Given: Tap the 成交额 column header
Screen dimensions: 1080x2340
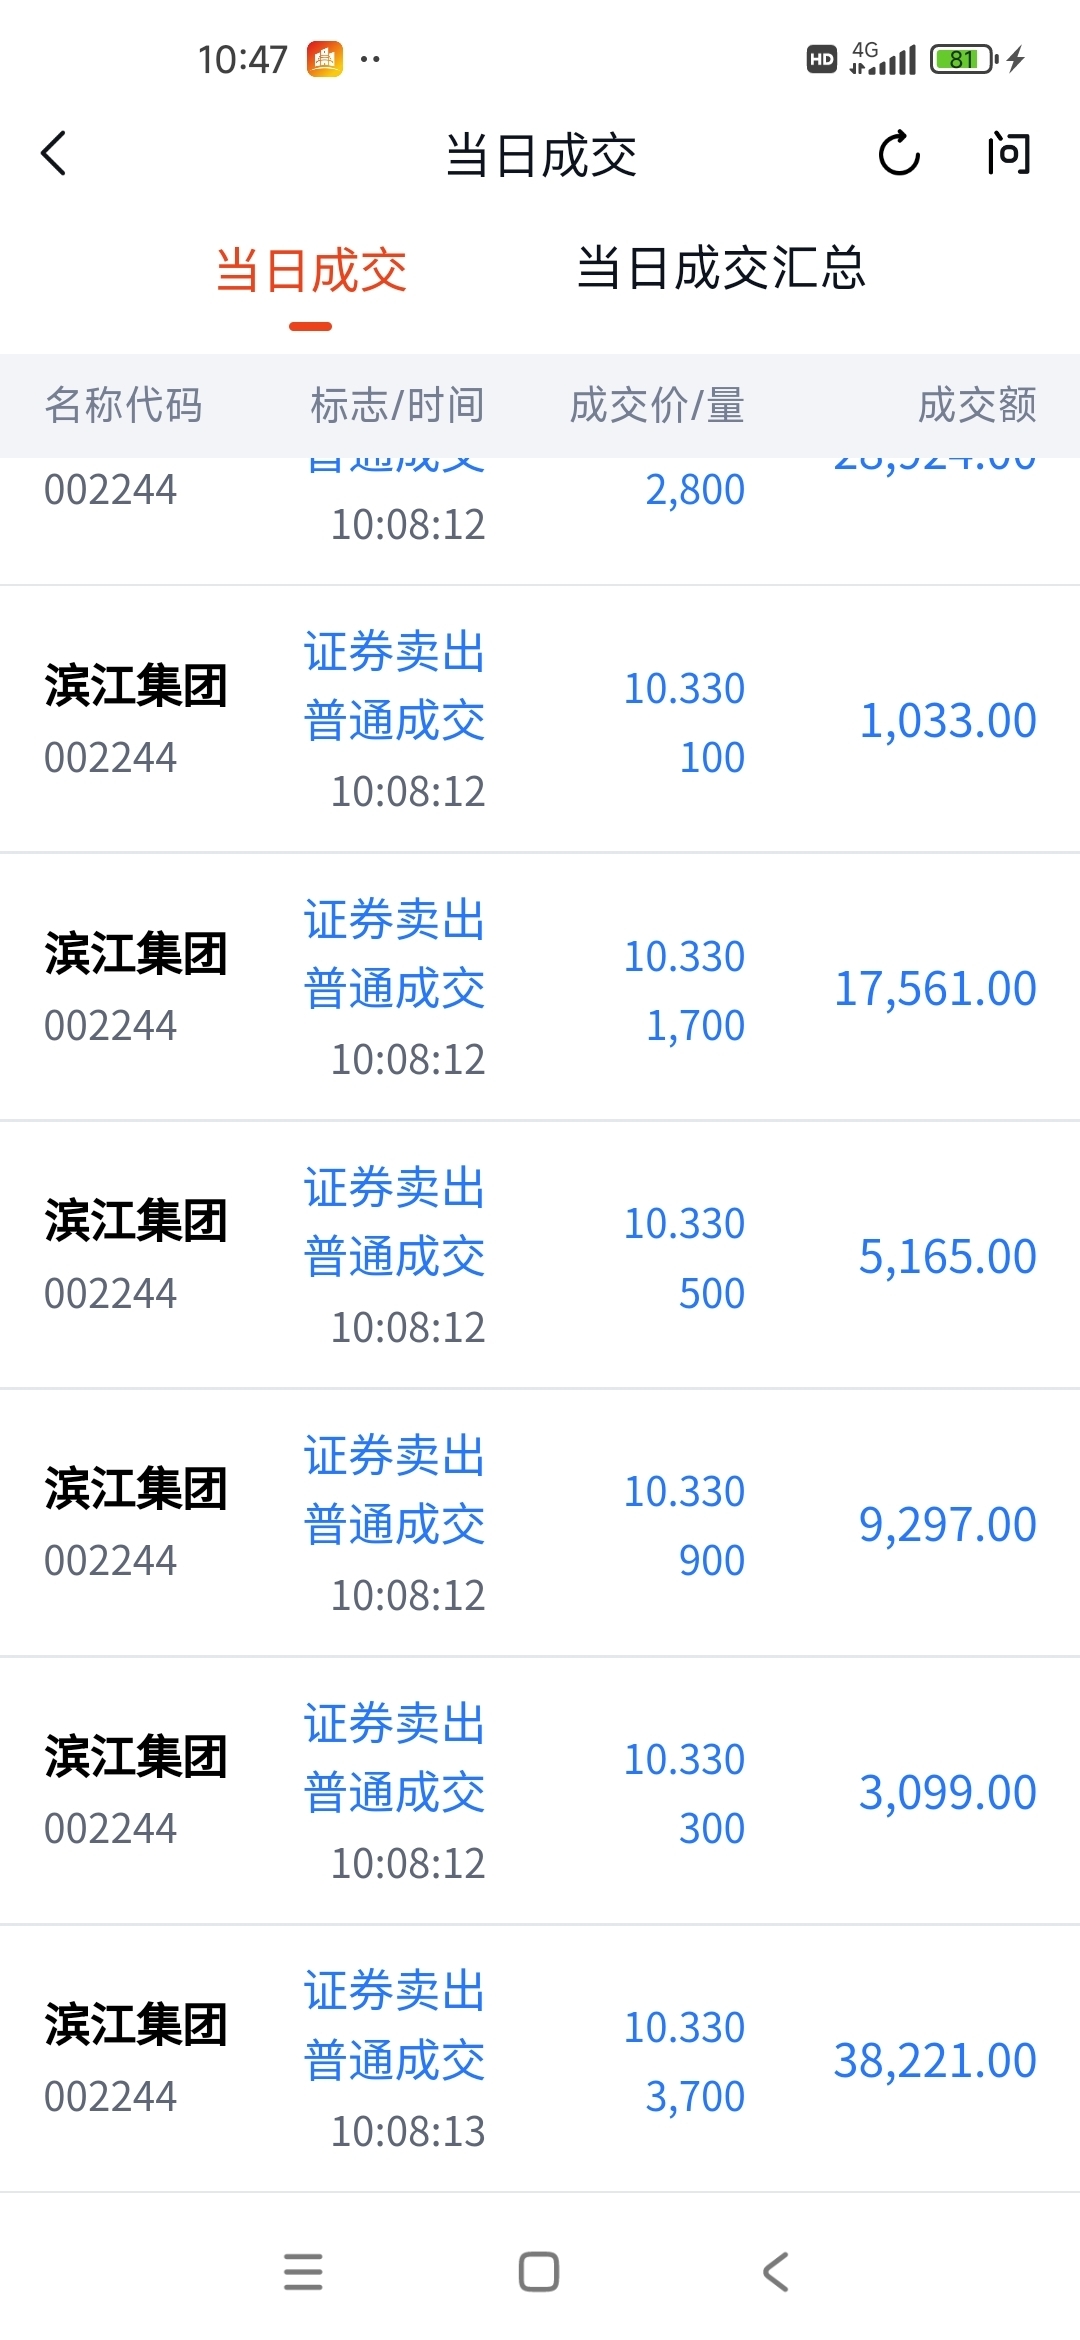Looking at the screenshot, I should point(977,405).
